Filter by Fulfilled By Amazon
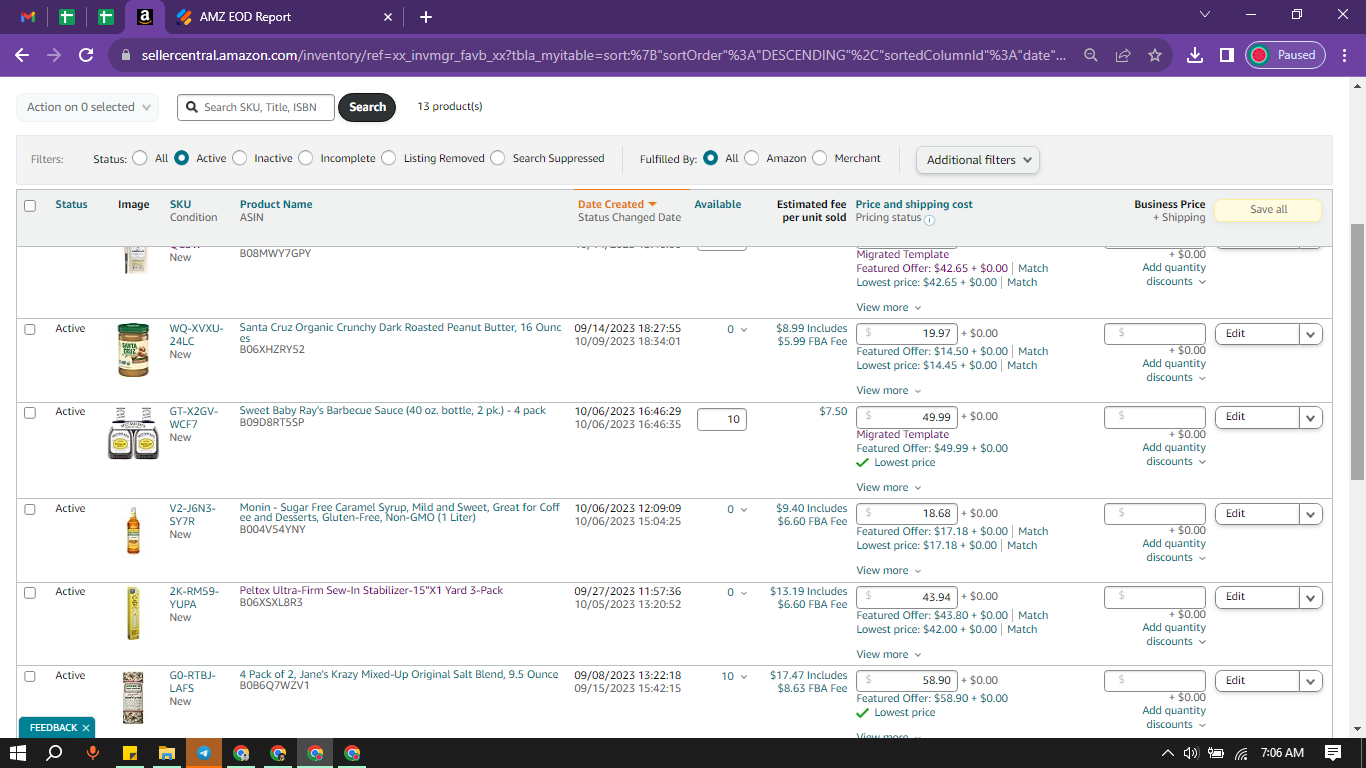Screen dimensions: 1366x768 [752, 158]
